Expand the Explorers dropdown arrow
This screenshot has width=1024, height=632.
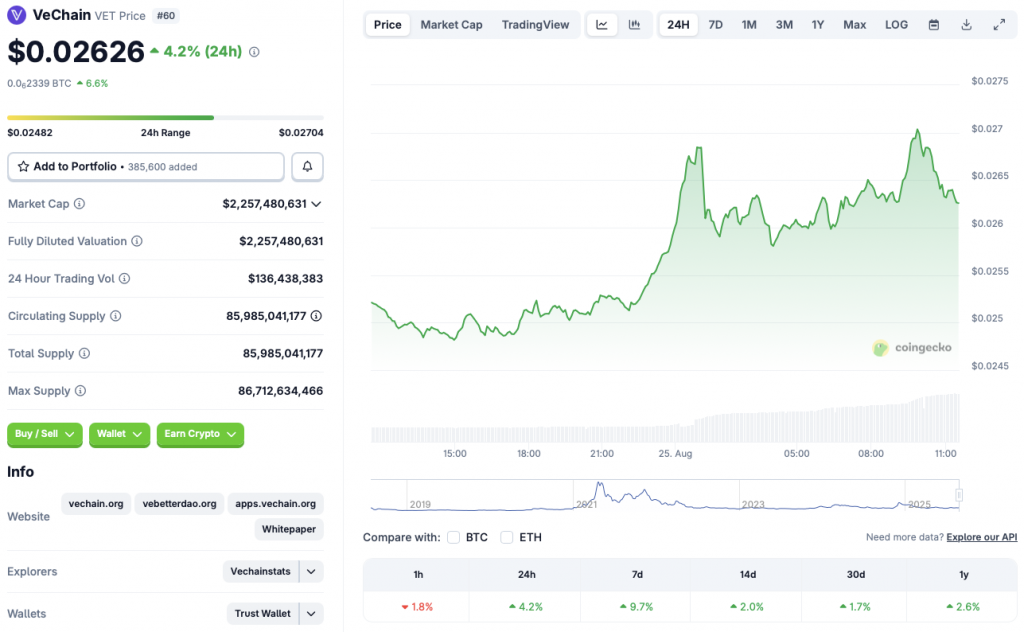pos(312,572)
